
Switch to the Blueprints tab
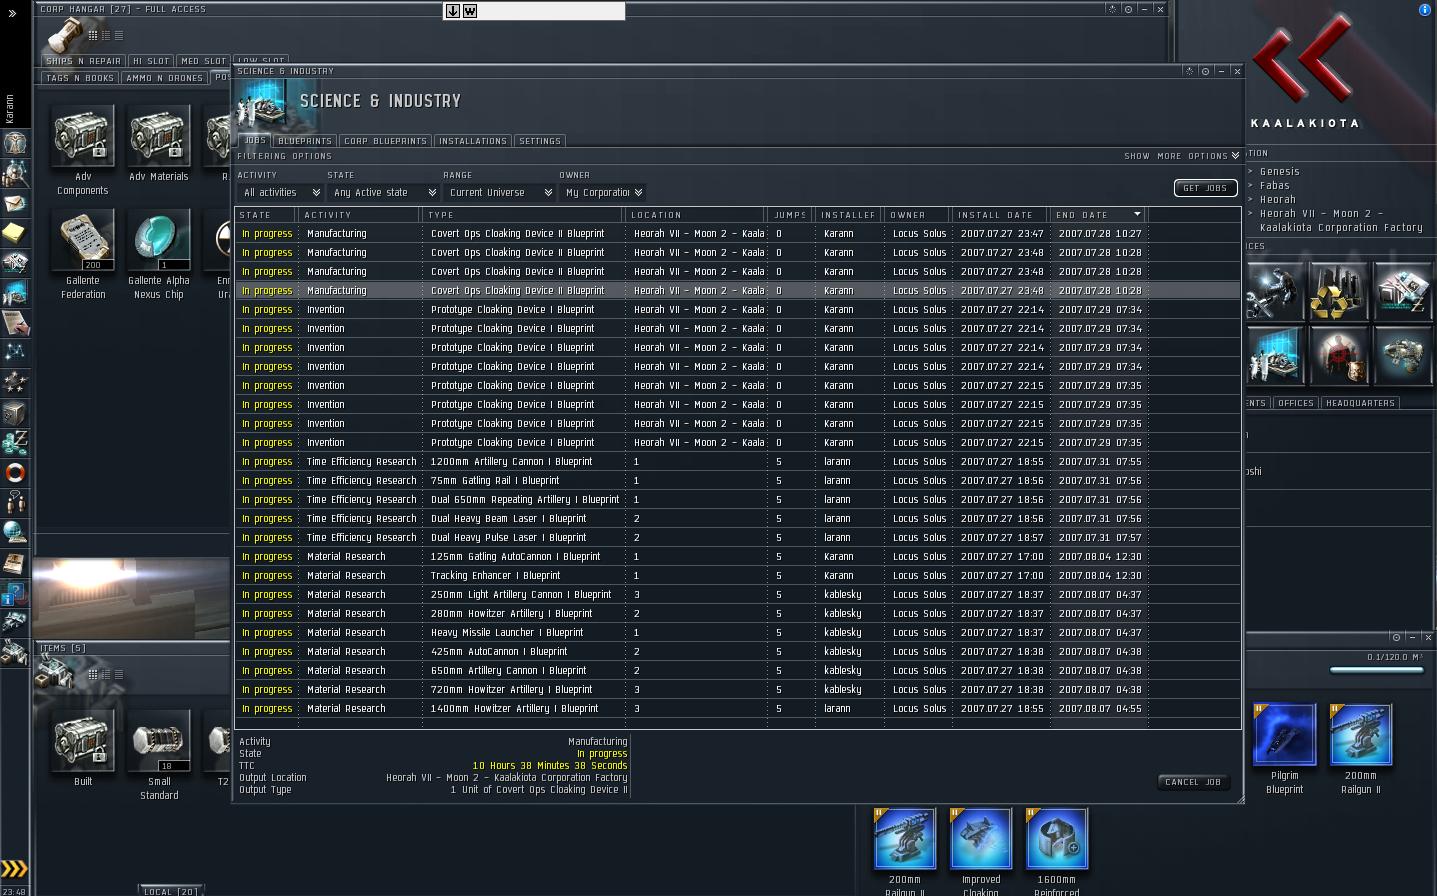pyautogui.click(x=305, y=141)
